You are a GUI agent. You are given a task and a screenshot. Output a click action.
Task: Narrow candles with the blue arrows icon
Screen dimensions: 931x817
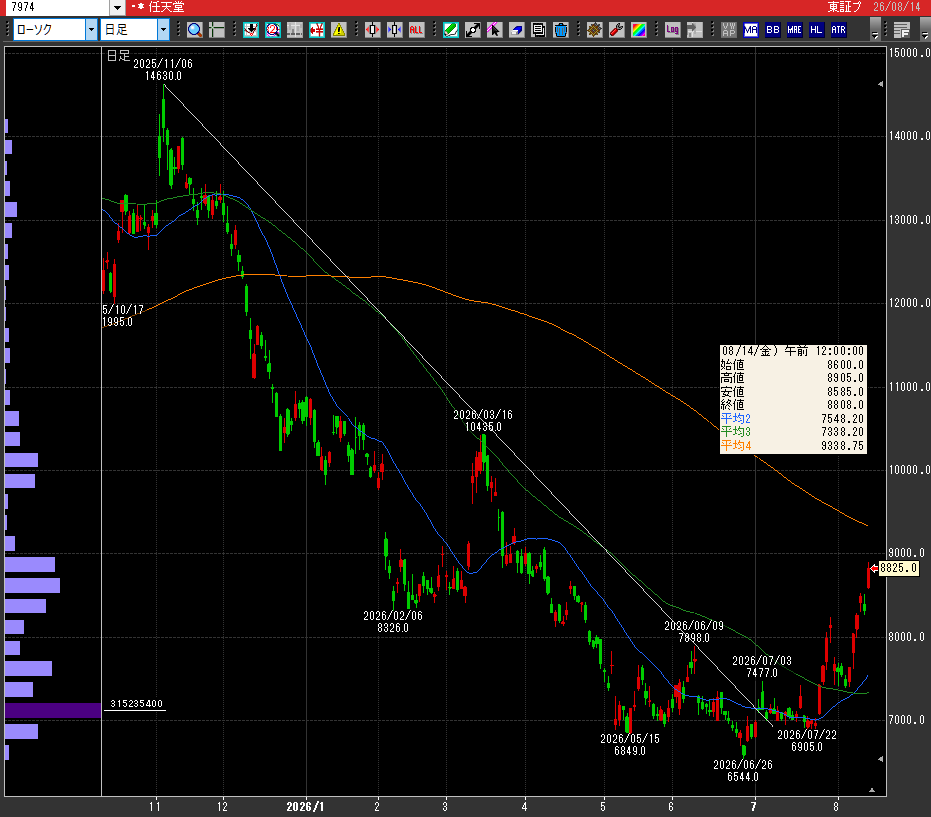(x=394, y=30)
